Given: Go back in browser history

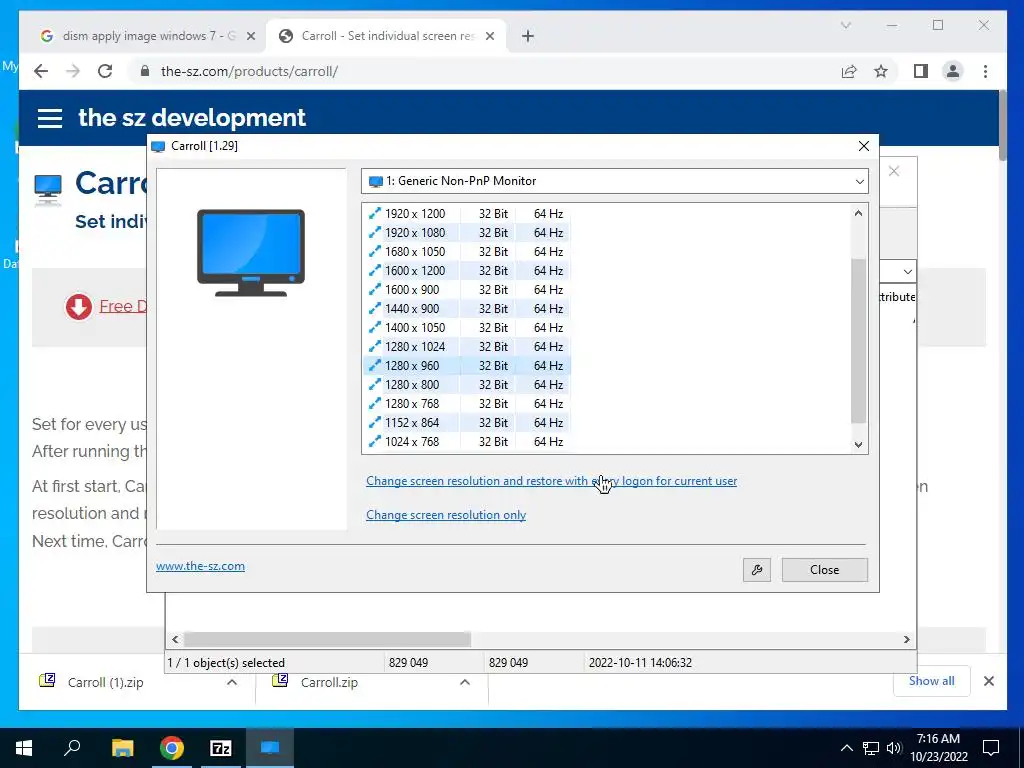Looking at the screenshot, I should pyautogui.click(x=41, y=71).
